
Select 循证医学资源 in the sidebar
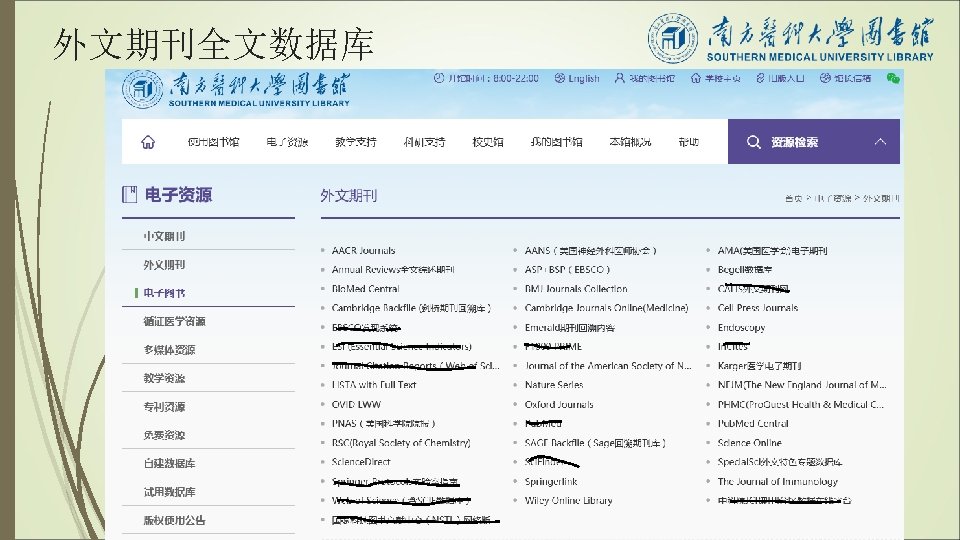coord(174,321)
